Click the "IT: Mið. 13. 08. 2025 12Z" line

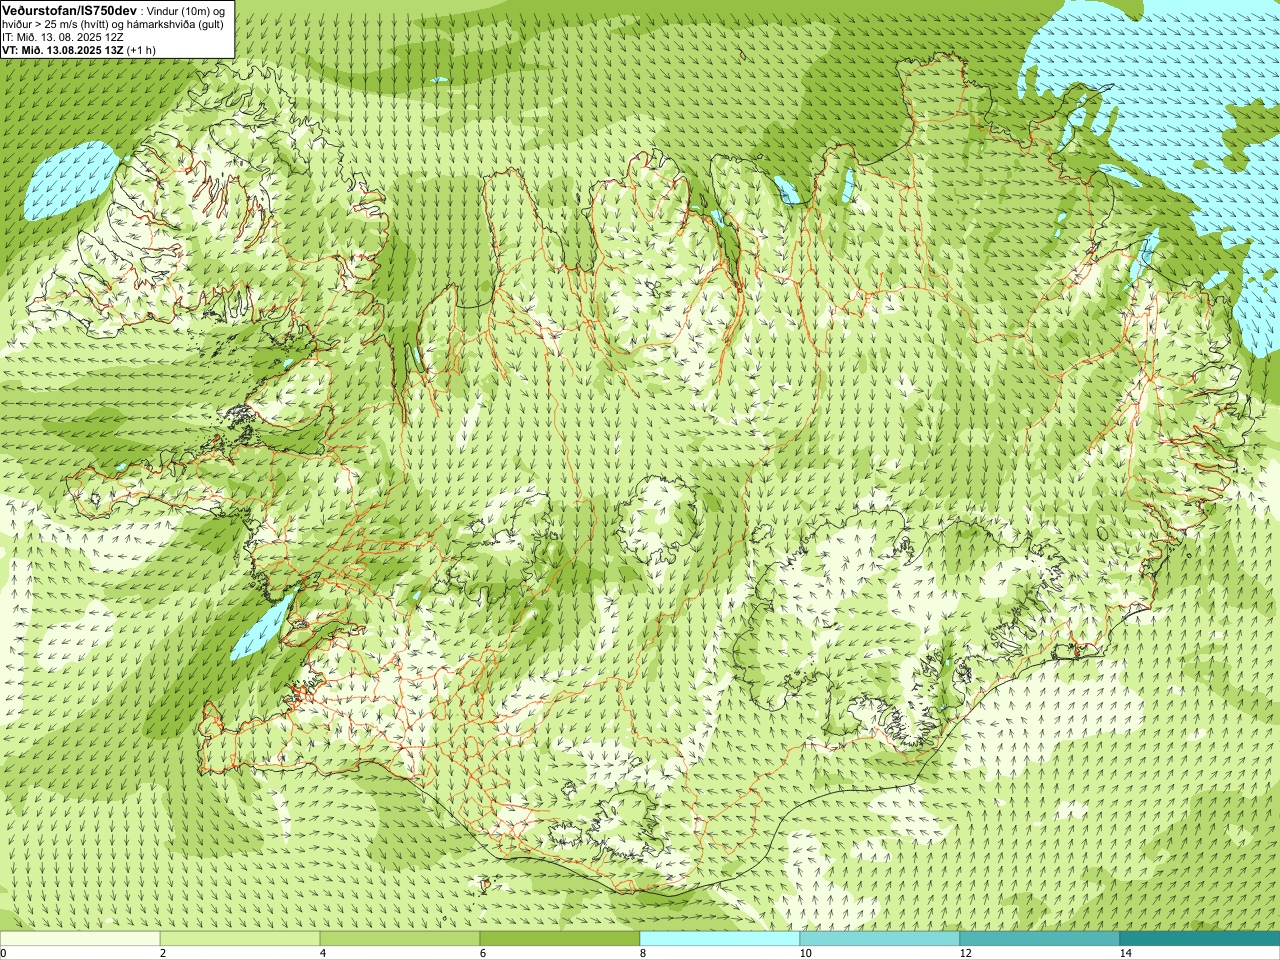[x=63, y=37]
